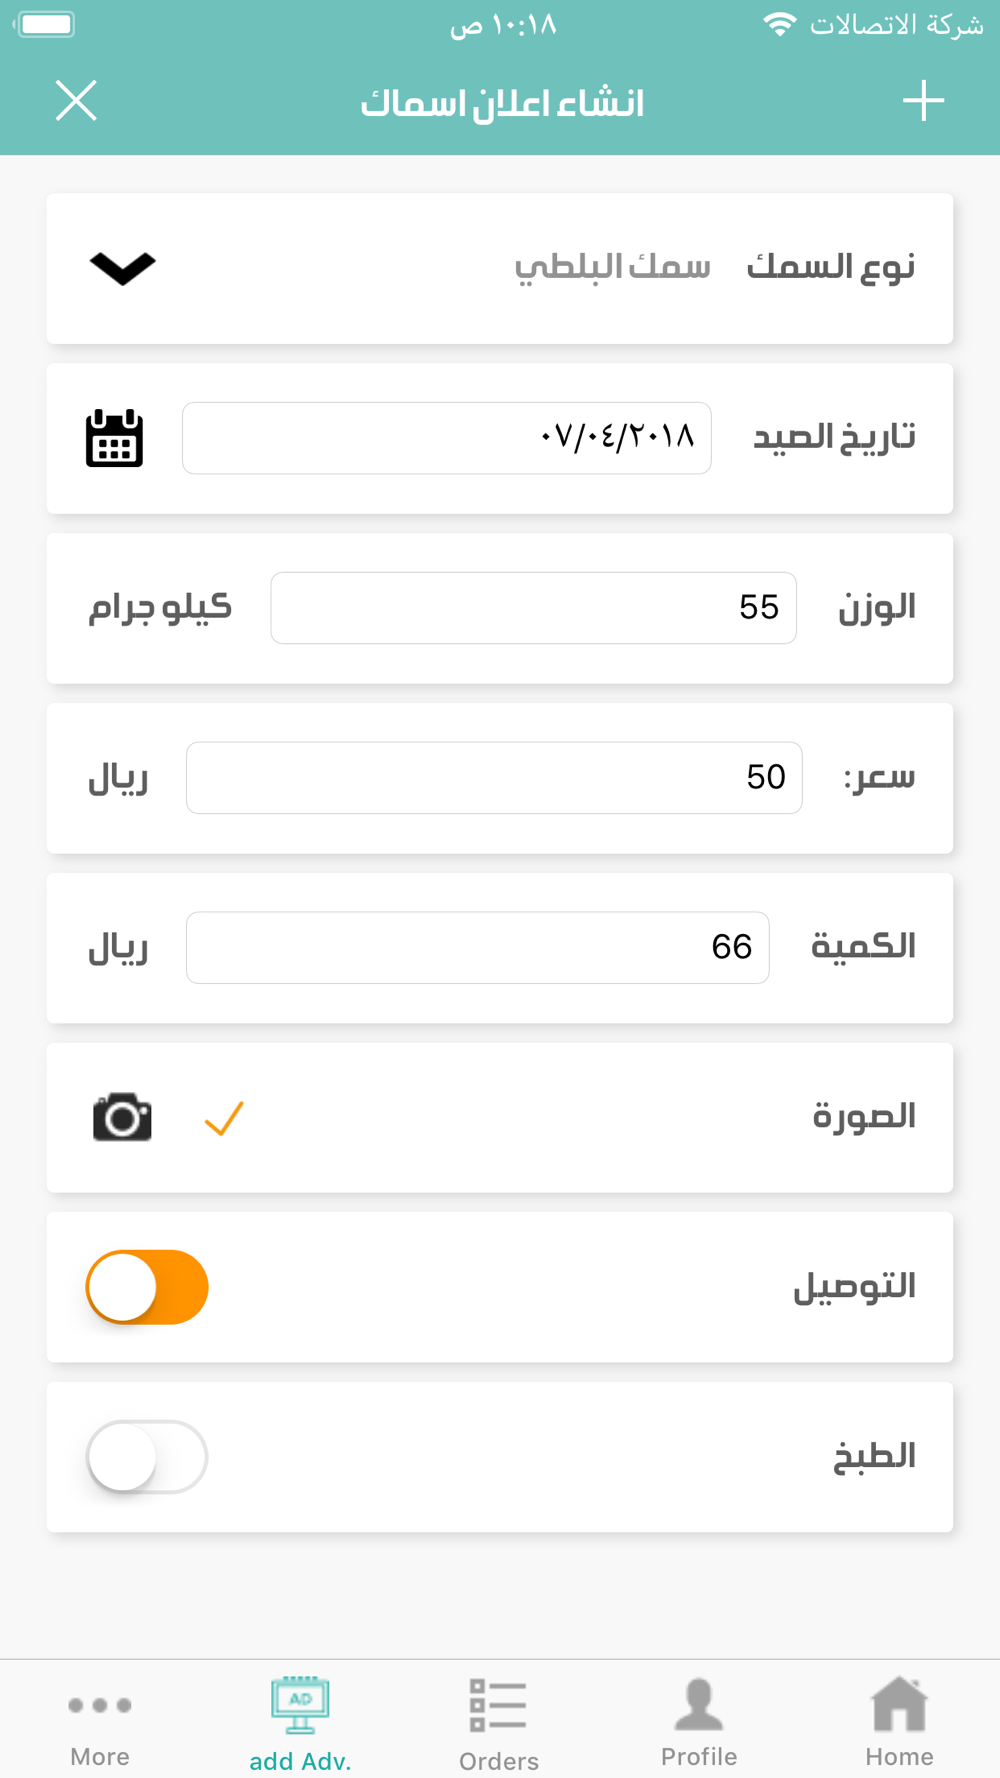Click the orange photo checkmark

click(224, 1118)
